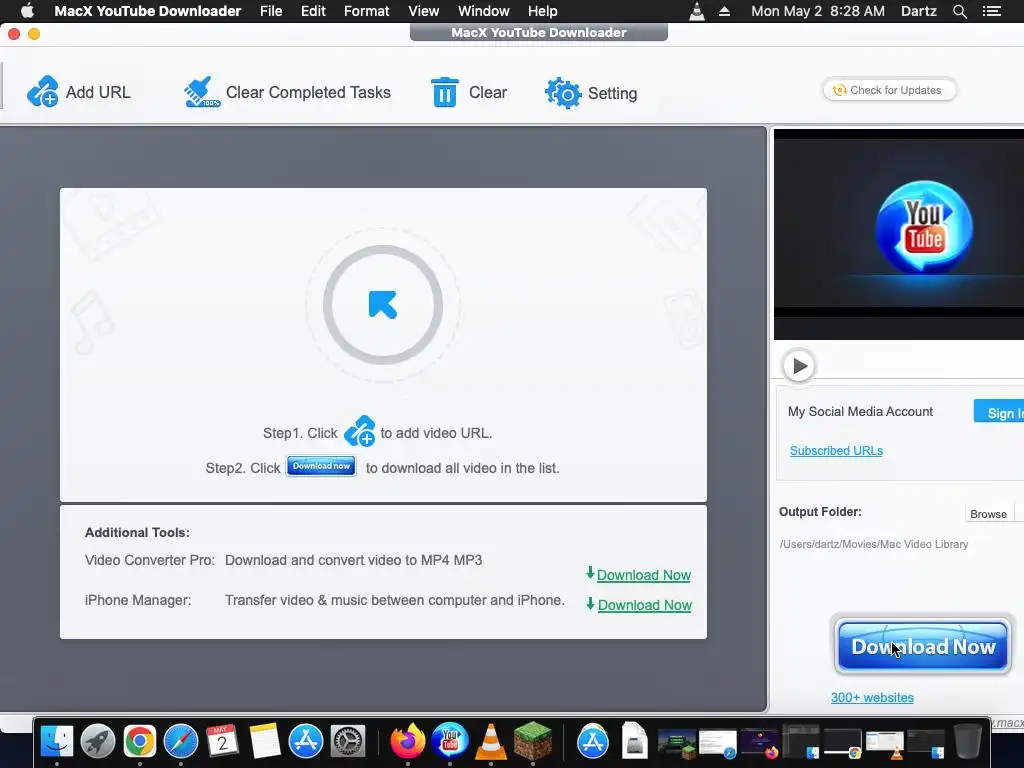1024x768 pixels.
Task: Click the Sign In button
Action: (x=999, y=412)
